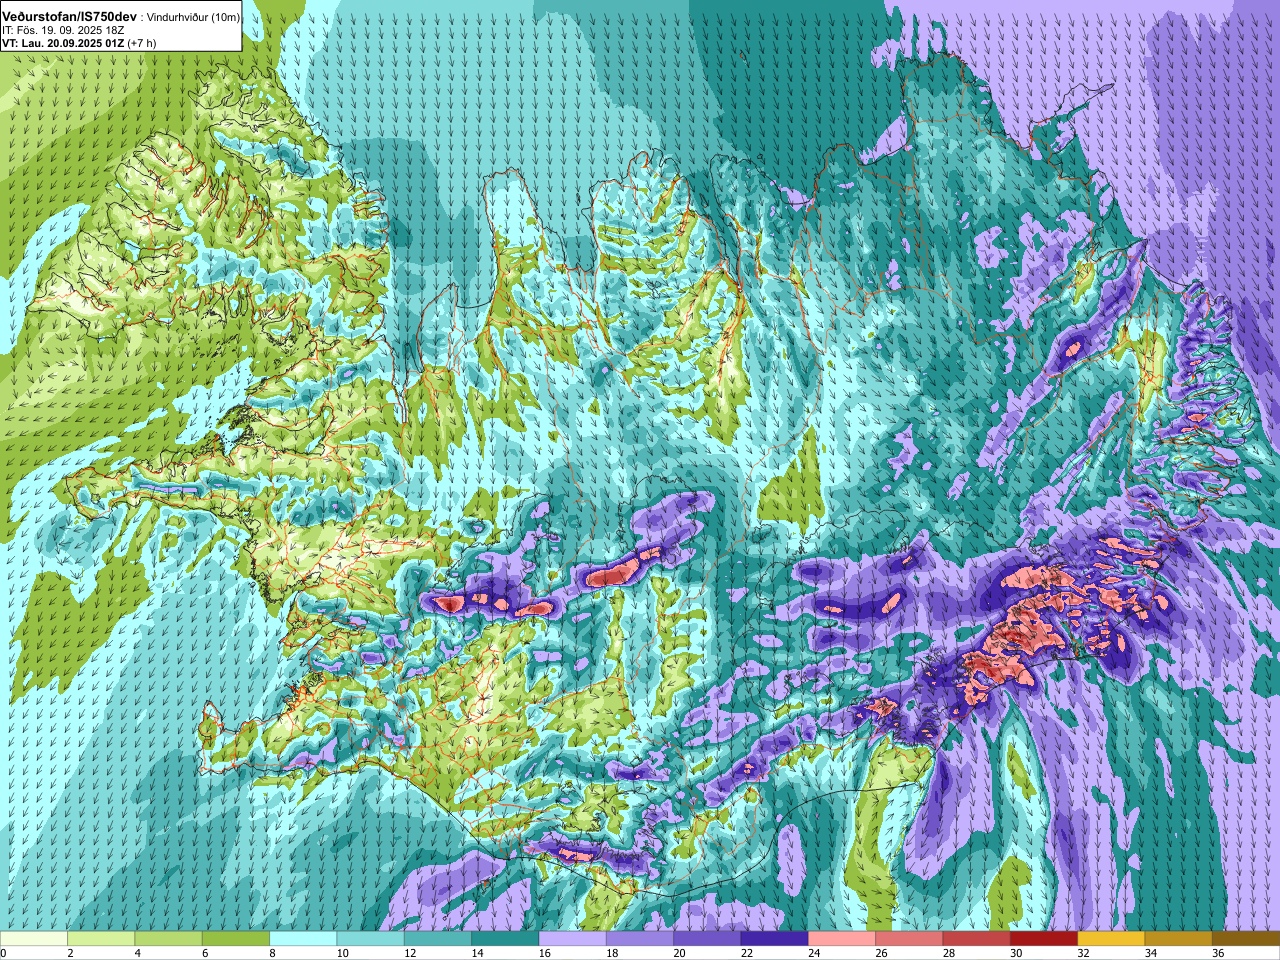
Task: Click the yellow-orange 32–34 legend swatch
Action: (x=1111, y=939)
